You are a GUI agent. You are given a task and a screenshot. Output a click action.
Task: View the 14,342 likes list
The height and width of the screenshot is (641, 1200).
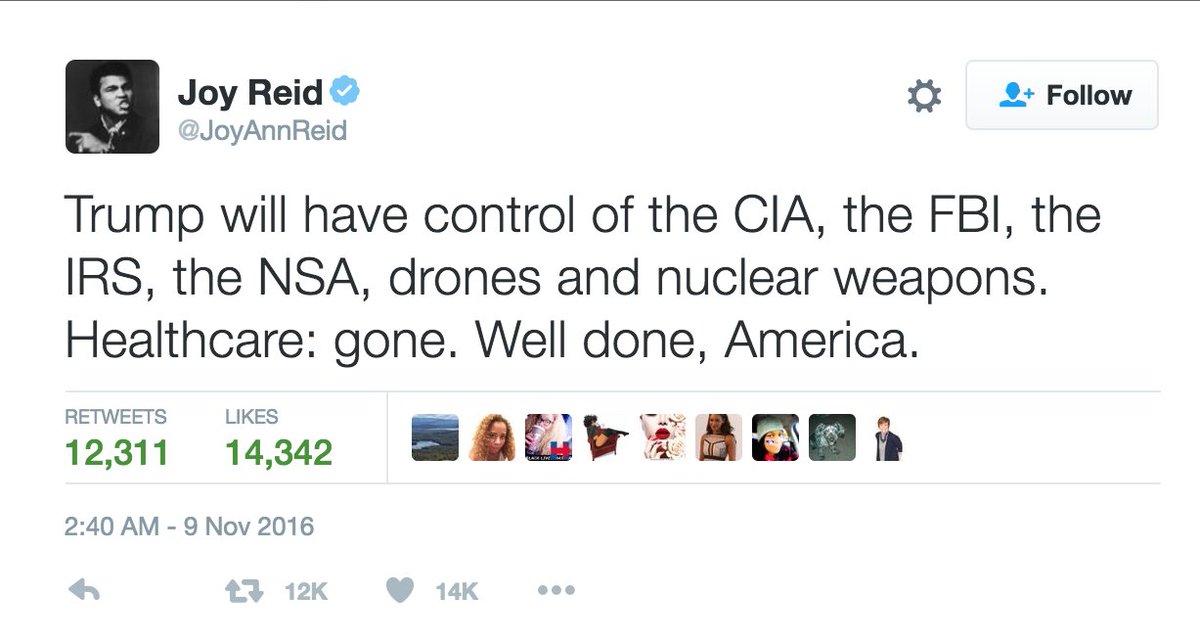tap(278, 439)
